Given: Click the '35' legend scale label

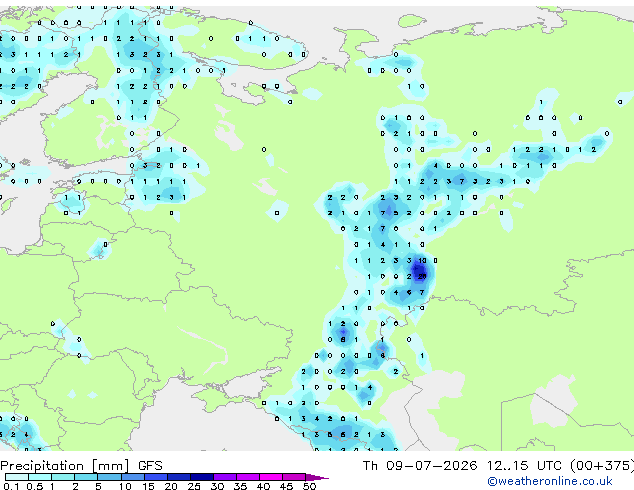Looking at the screenshot, I should [240, 486].
